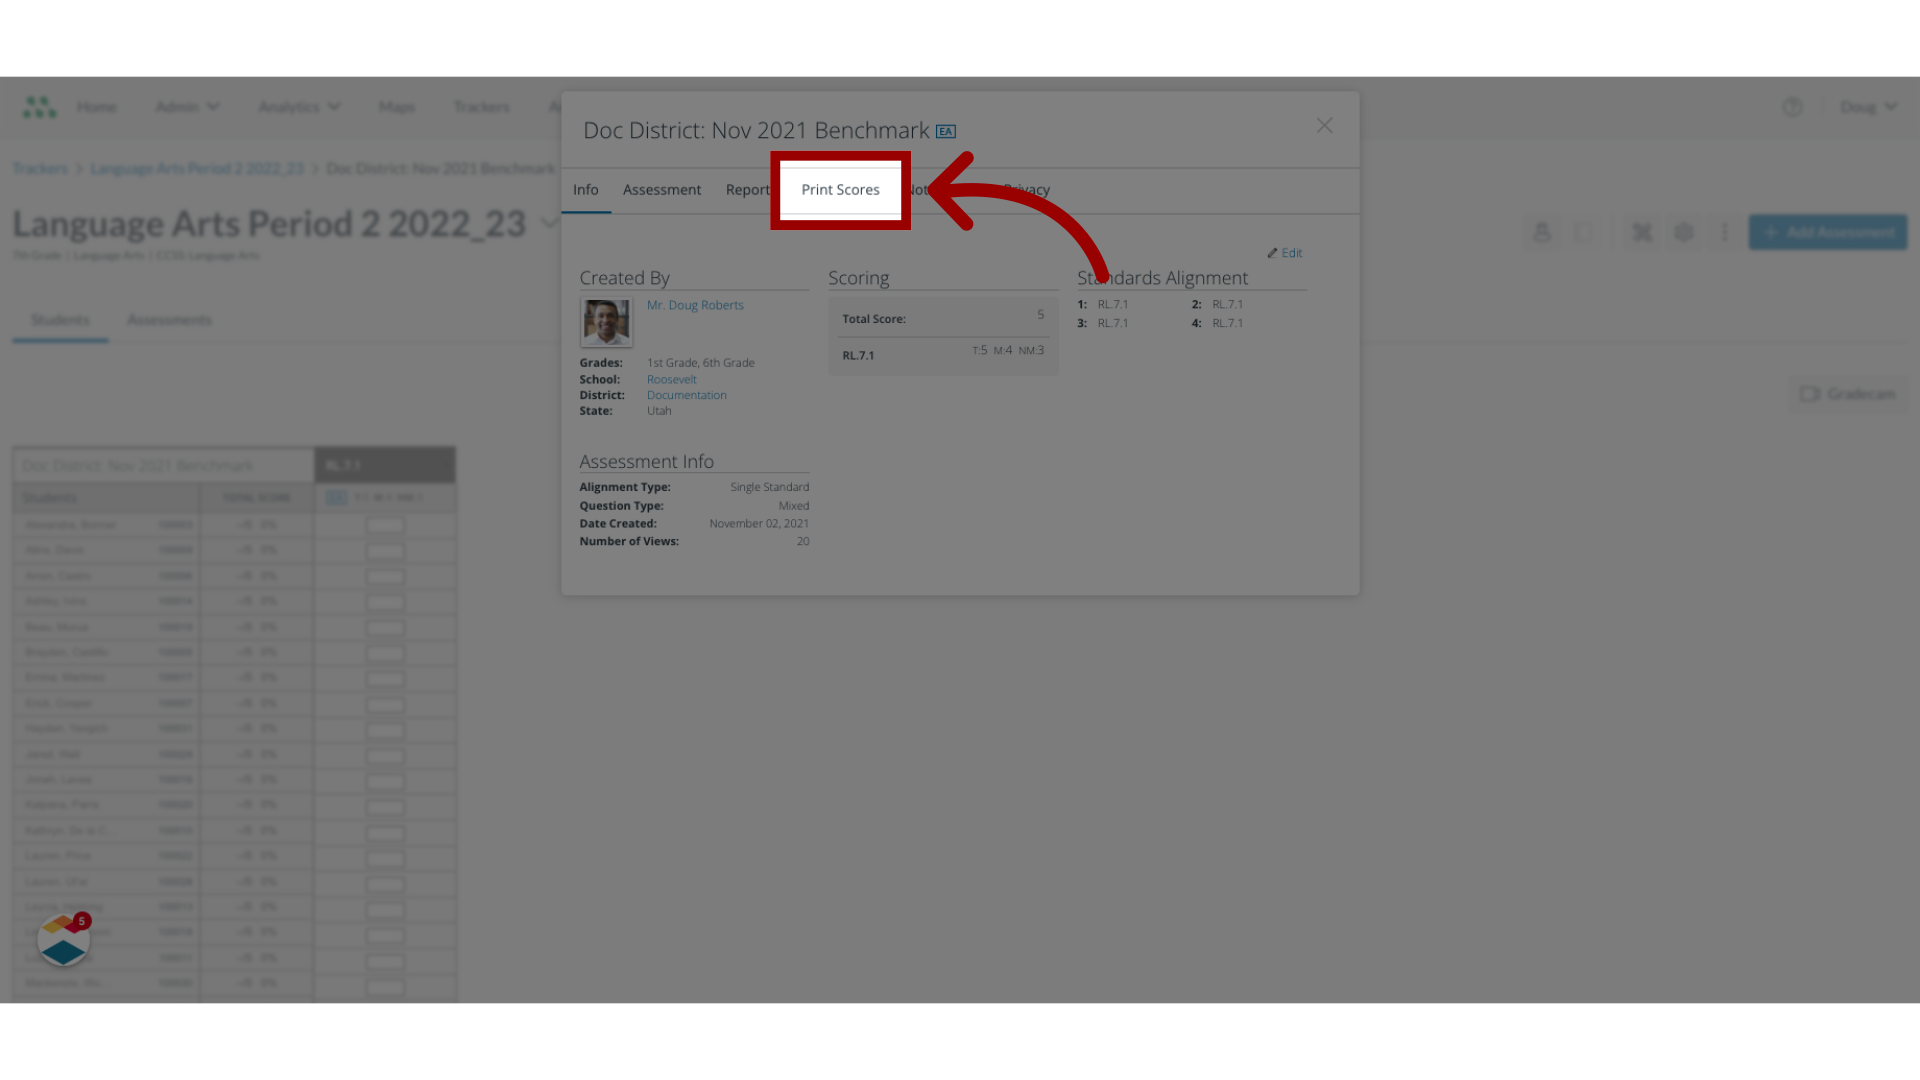Click standard alignment item 1: RL.7.1
1920x1080 pixels.
click(x=1103, y=304)
